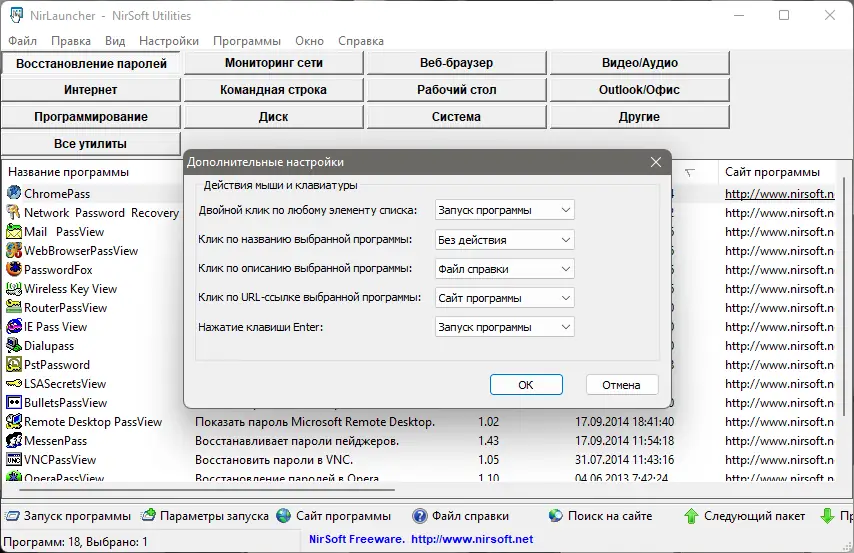The image size is (854, 553).
Task: Click the Dialupass icon
Action: coord(14,345)
